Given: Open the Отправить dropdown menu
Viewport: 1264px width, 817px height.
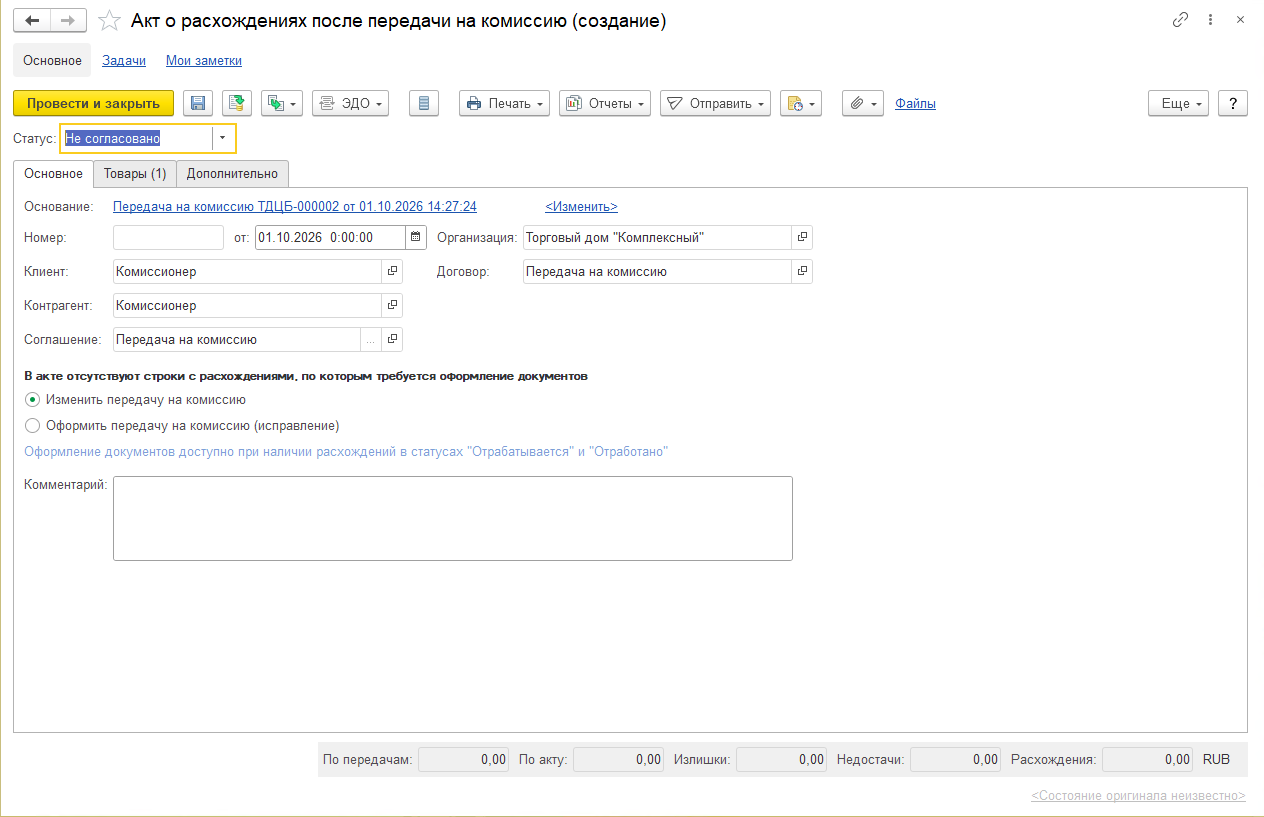Looking at the screenshot, I should tap(715, 103).
